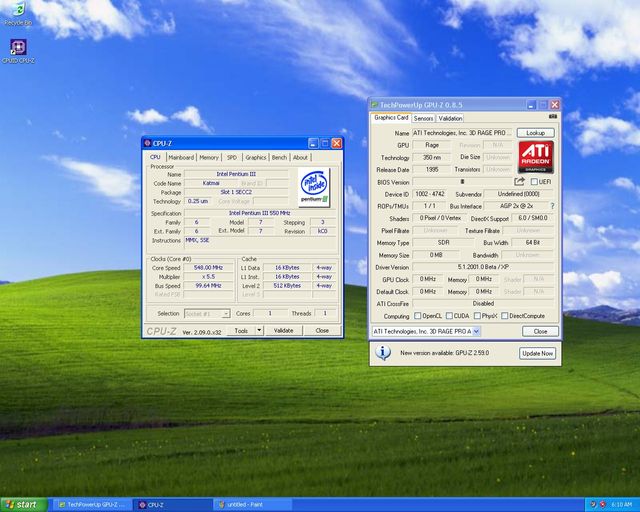Viewport: 640px width, 512px height.
Task: Click the Intel Inside Pentium III logo
Action: coord(314,188)
